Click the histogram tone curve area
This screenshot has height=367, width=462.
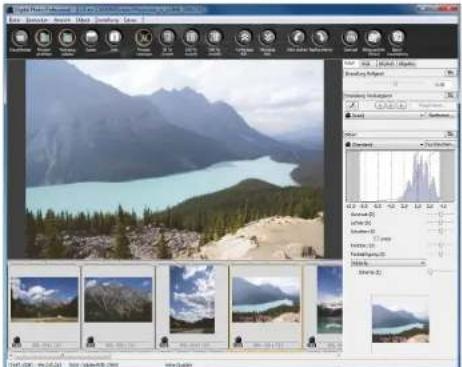click(400, 176)
